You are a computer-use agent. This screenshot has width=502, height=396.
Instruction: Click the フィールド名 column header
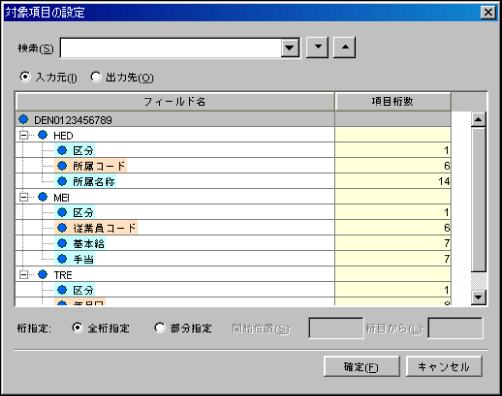point(175,101)
